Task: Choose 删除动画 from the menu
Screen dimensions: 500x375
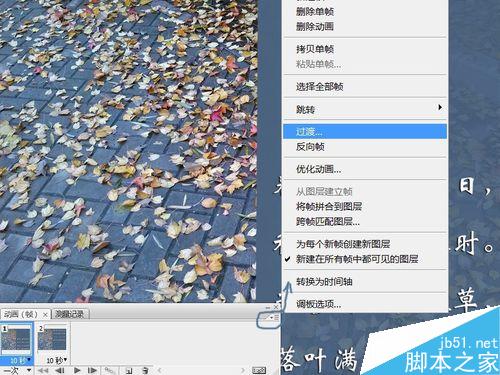Action: pyautogui.click(x=365, y=26)
